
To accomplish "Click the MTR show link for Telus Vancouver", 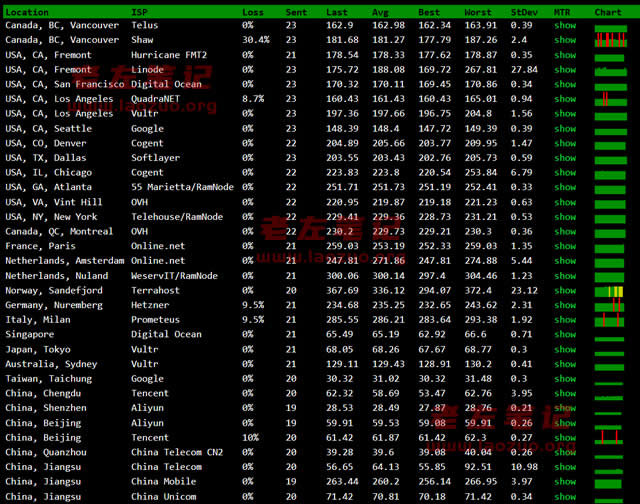I will point(565,25).
